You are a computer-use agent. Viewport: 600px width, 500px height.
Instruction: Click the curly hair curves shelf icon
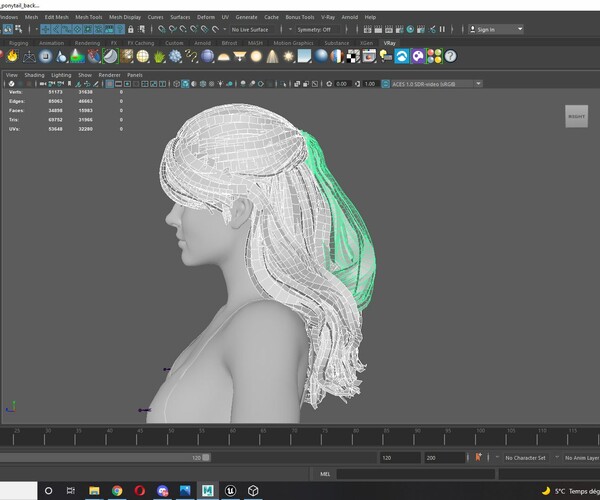tap(191, 56)
